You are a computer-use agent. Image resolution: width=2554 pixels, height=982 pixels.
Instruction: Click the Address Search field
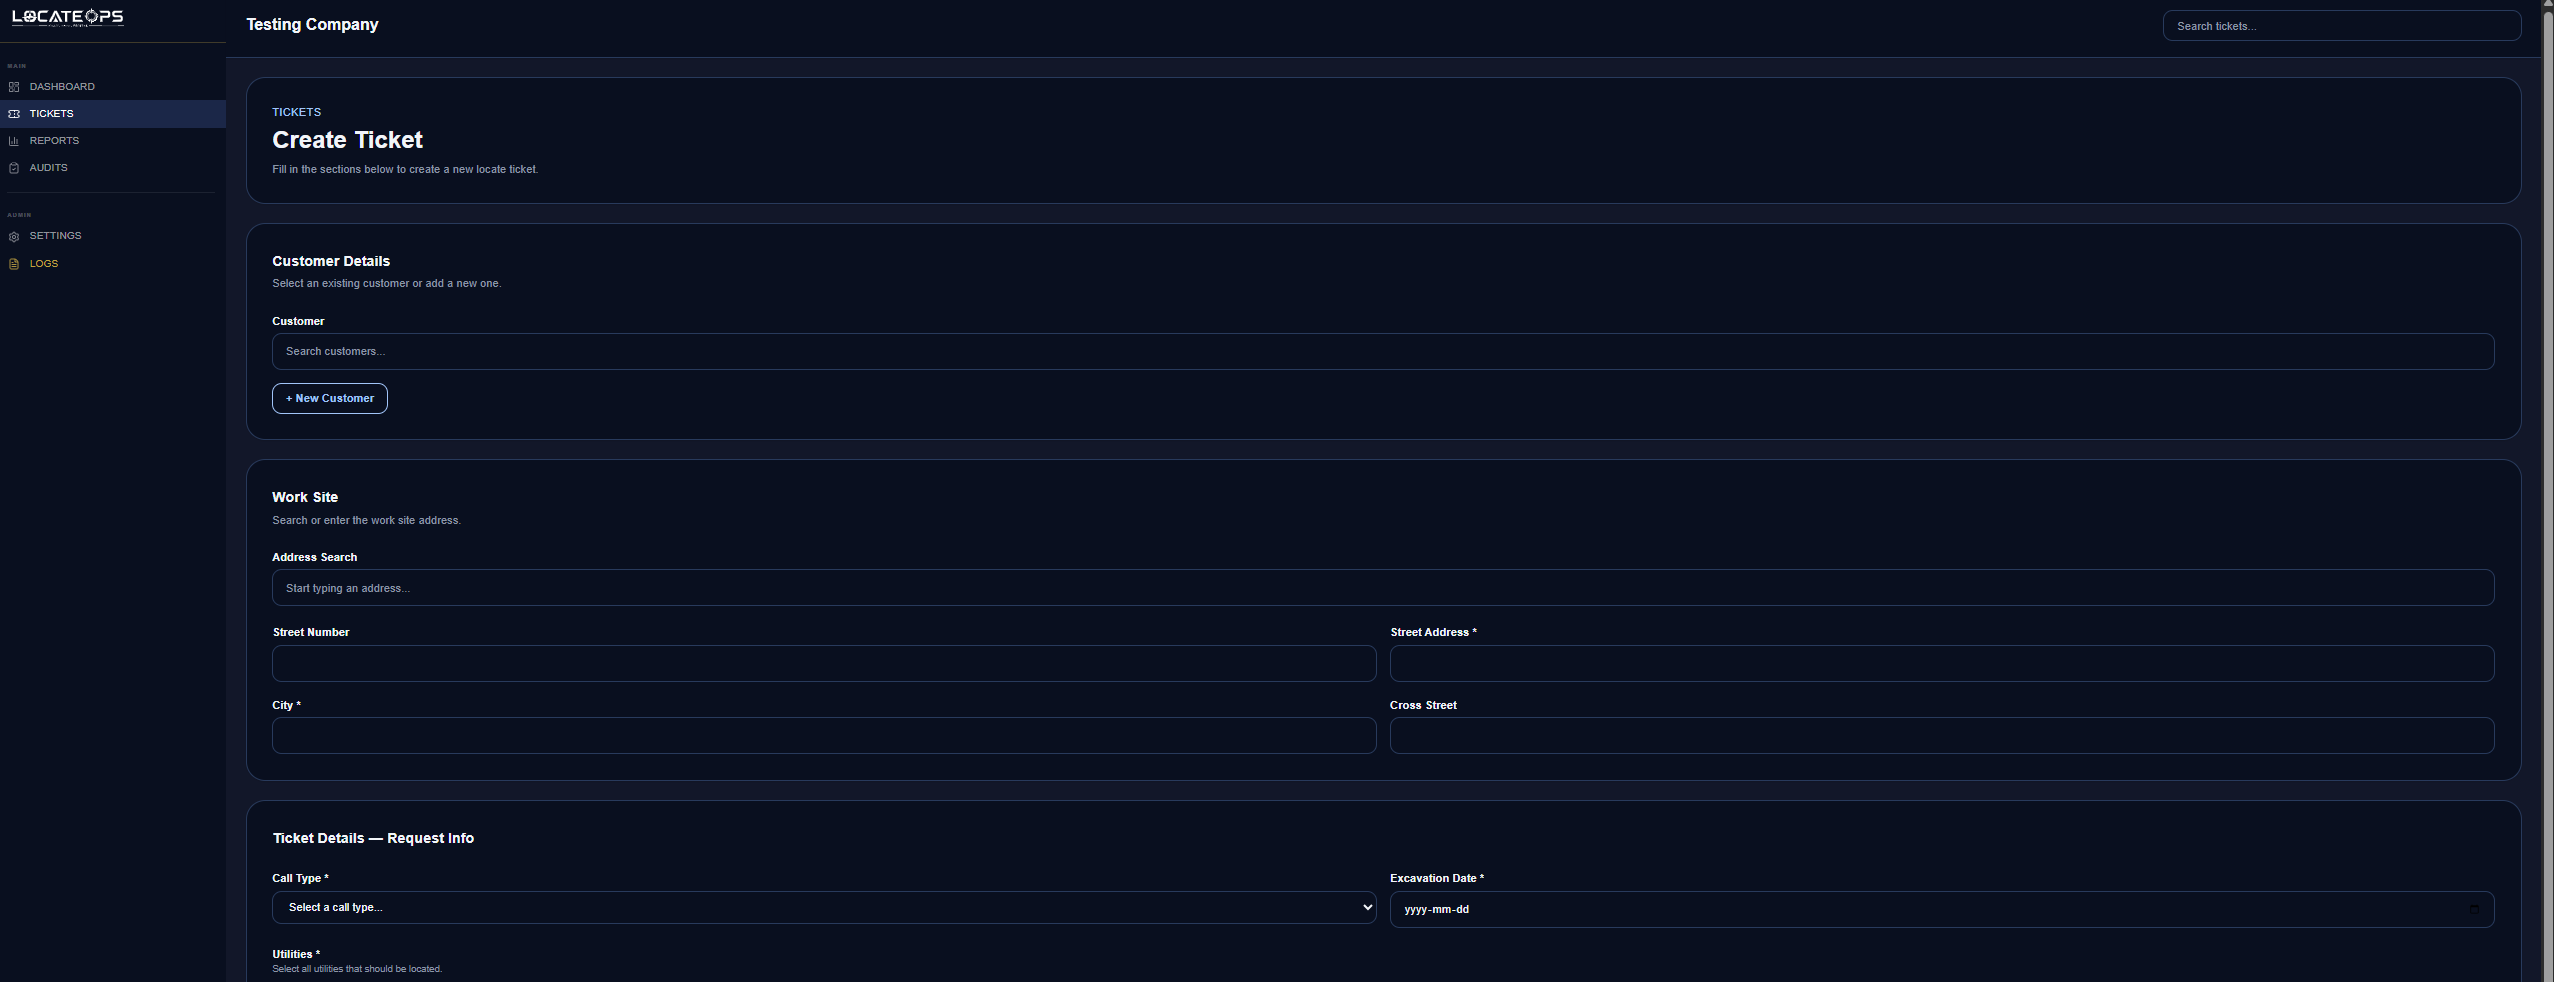[1383, 588]
